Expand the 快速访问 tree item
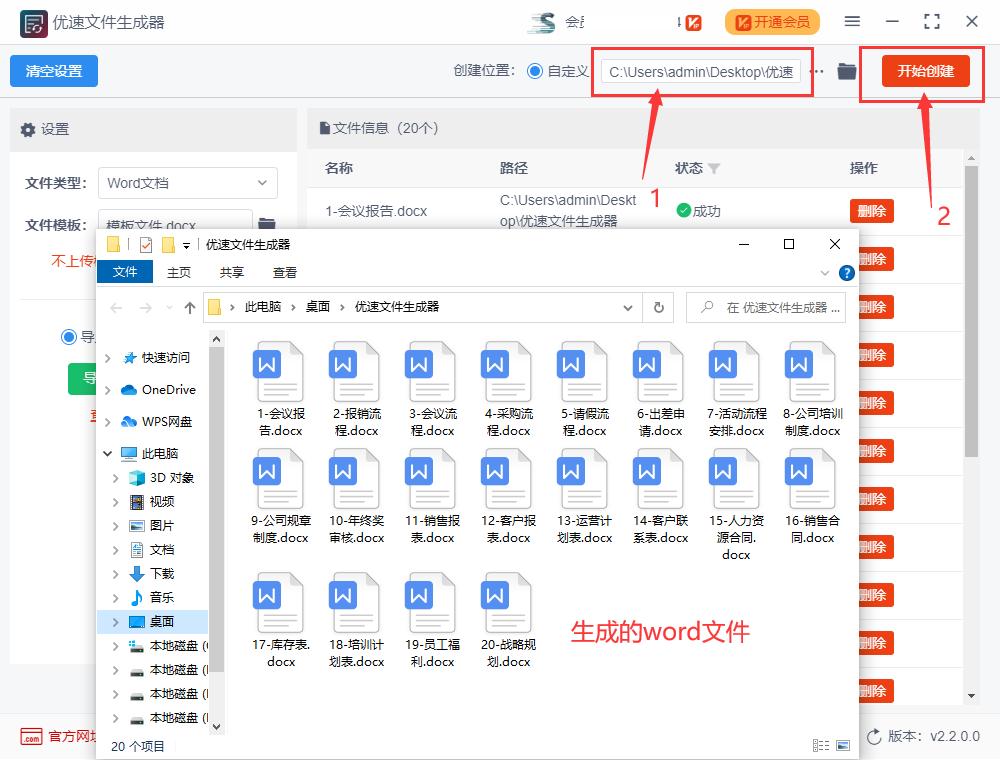This screenshot has height=760, width=1000. coord(106,359)
